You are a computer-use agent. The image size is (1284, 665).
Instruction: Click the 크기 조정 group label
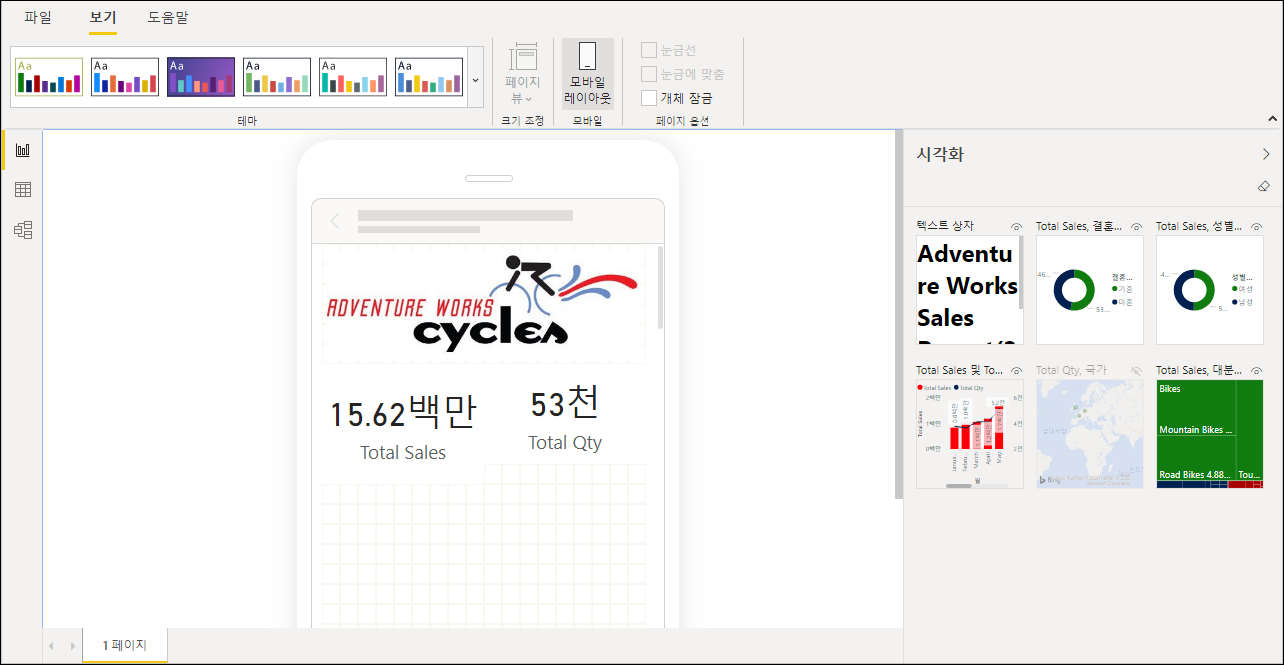(x=522, y=120)
